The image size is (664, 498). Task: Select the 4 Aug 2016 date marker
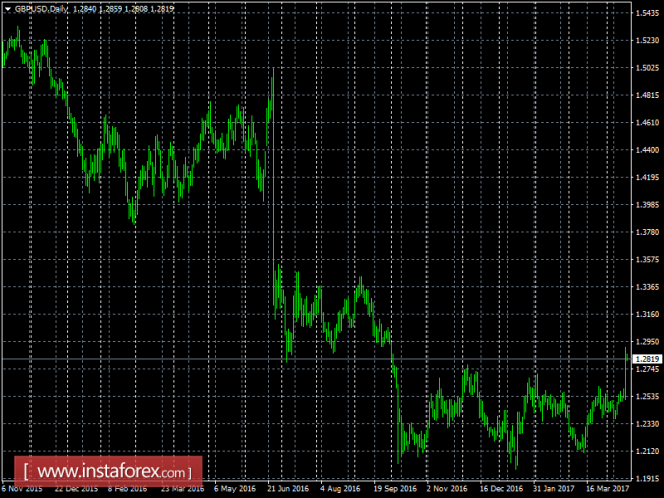(340, 489)
